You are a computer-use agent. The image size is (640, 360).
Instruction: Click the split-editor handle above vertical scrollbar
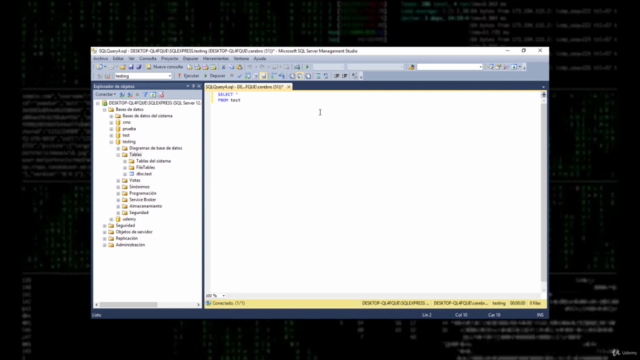pos(544,95)
